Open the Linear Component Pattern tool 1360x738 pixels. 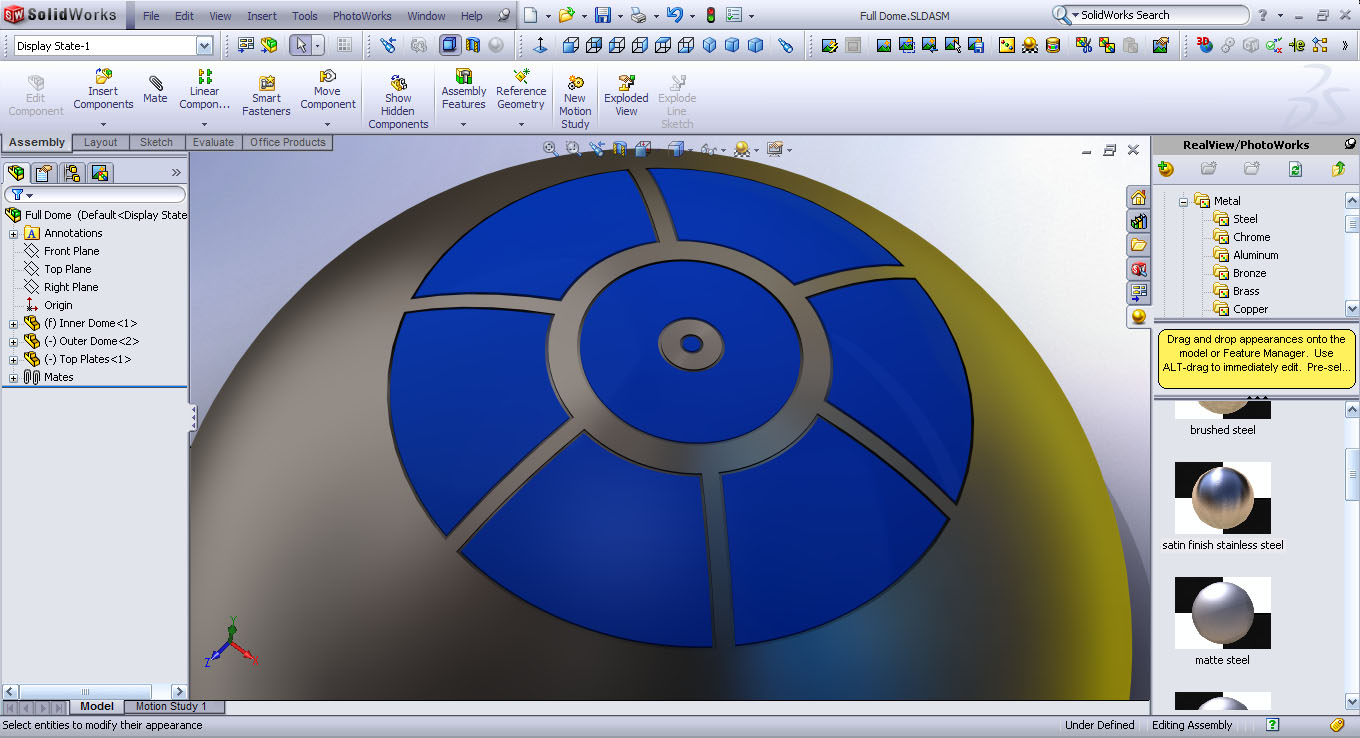click(x=205, y=89)
